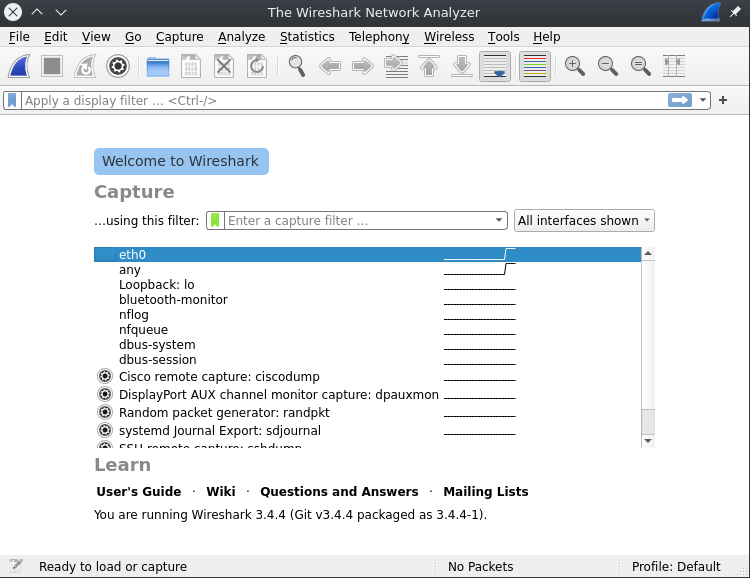Image resolution: width=750 pixels, height=578 pixels.
Task: Open the Telephony menu
Action: tap(379, 37)
